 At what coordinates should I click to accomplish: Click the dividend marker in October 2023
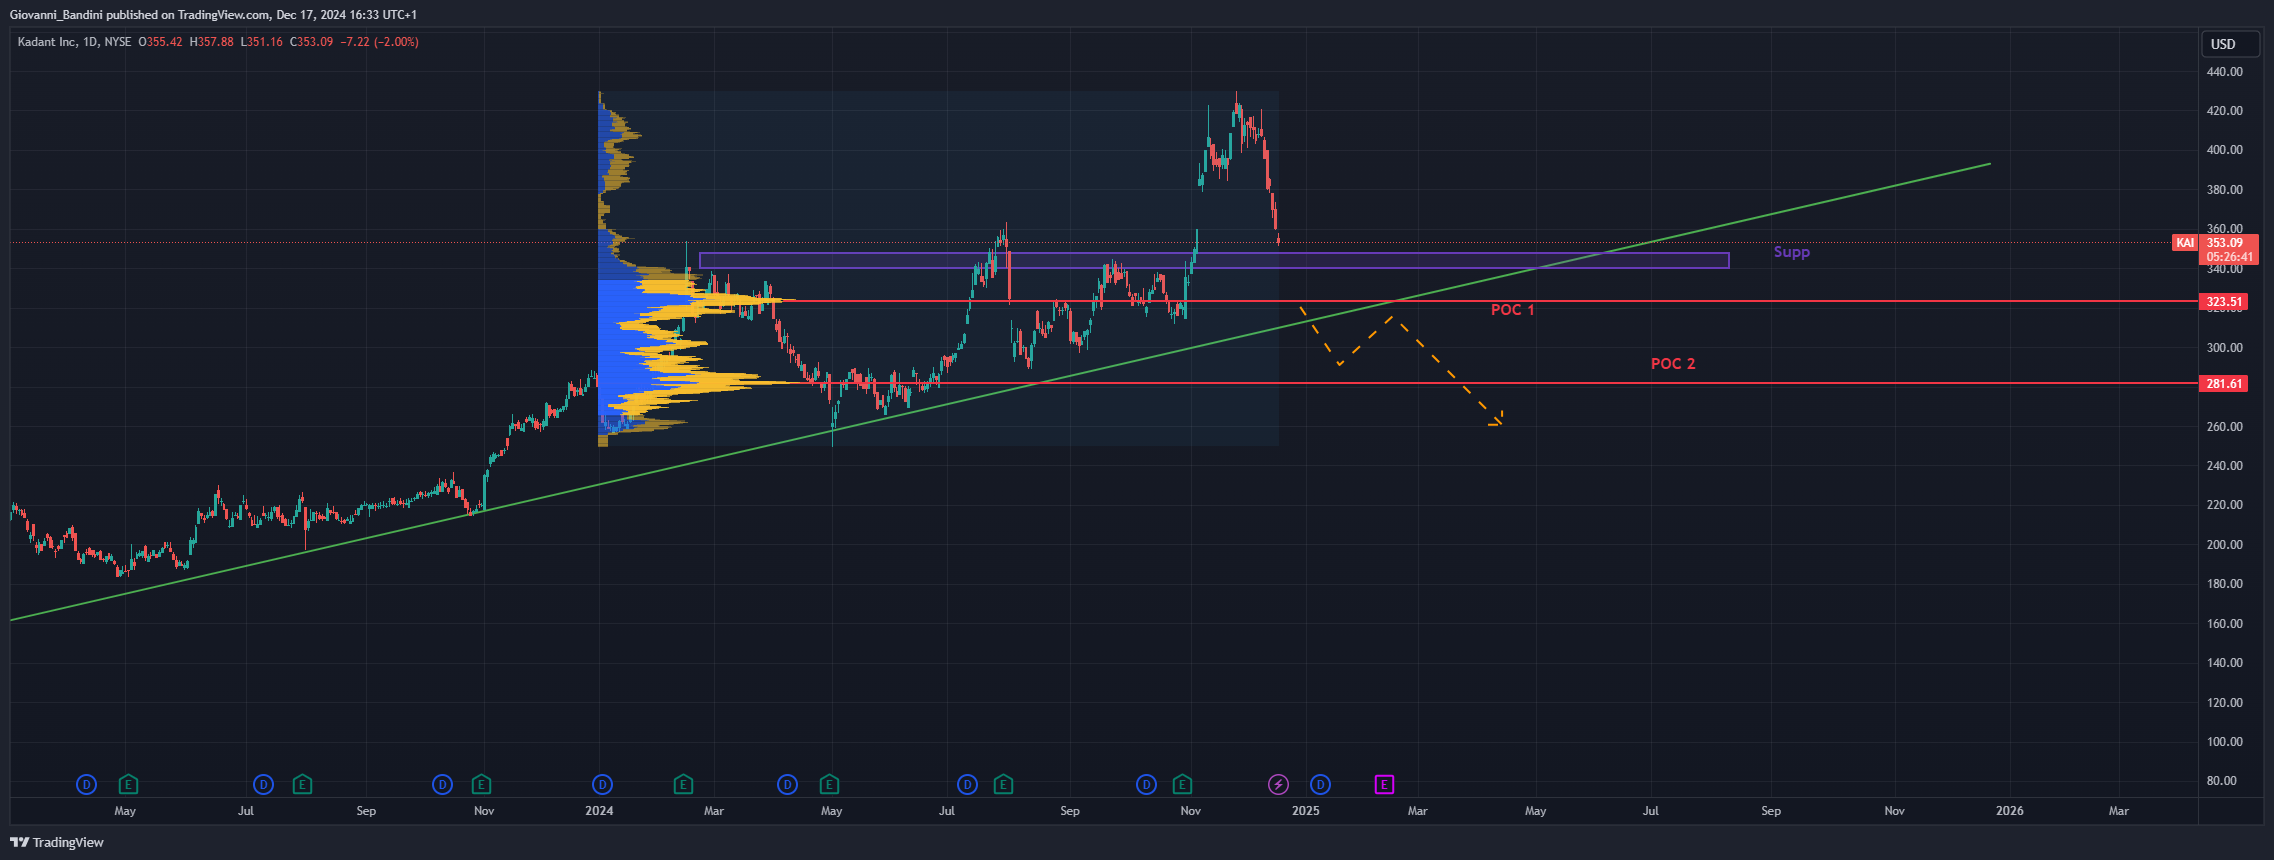point(442,785)
